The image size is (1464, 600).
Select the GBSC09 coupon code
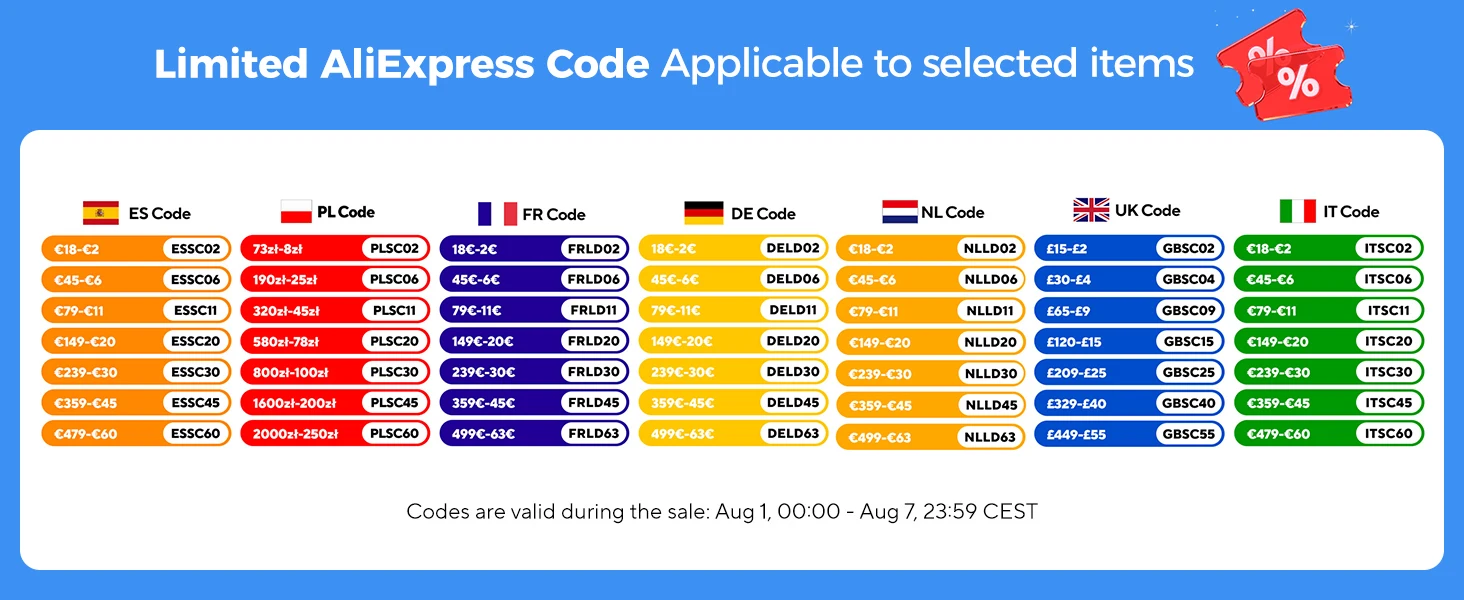(1188, 311)
